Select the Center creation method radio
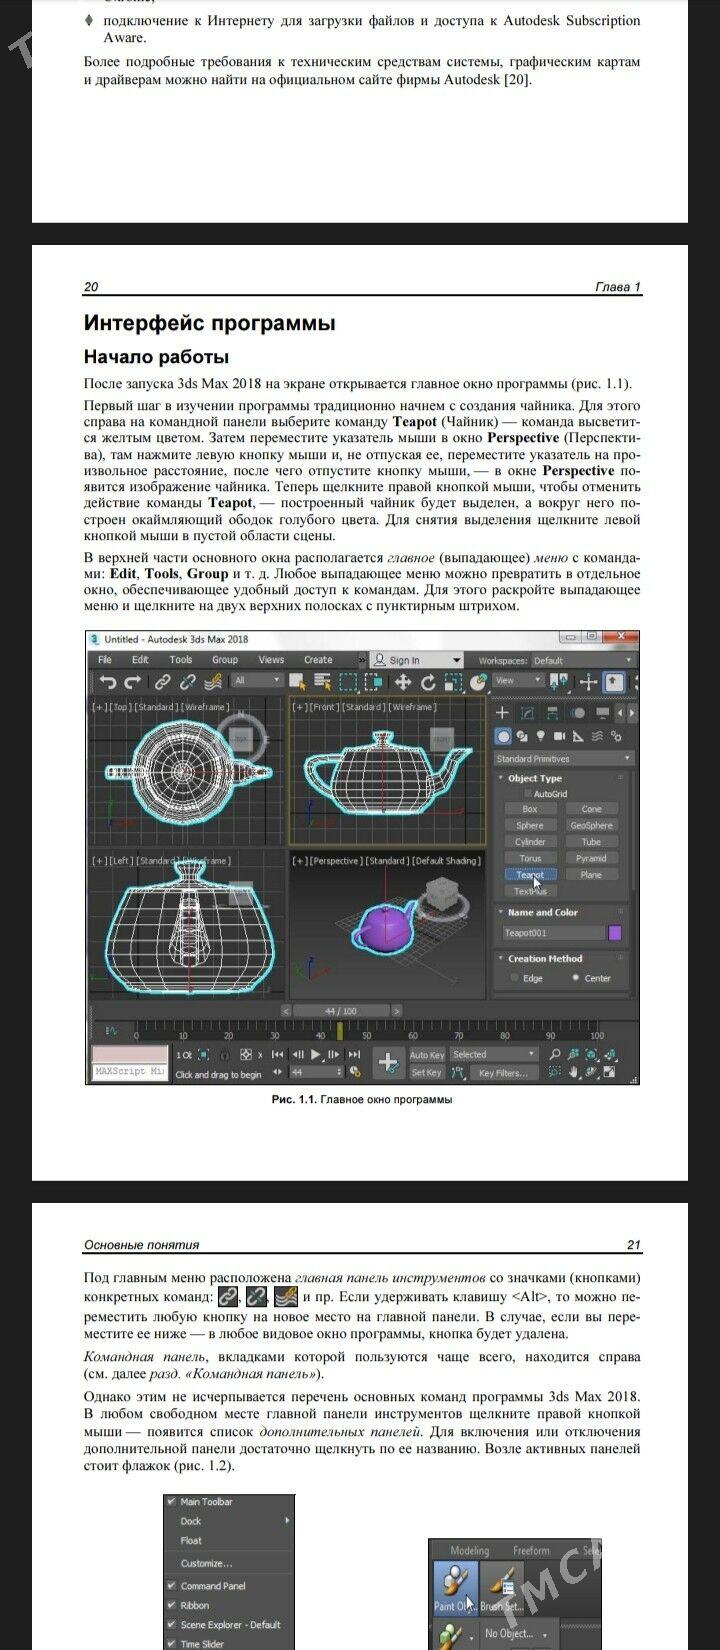 (576, 978)
